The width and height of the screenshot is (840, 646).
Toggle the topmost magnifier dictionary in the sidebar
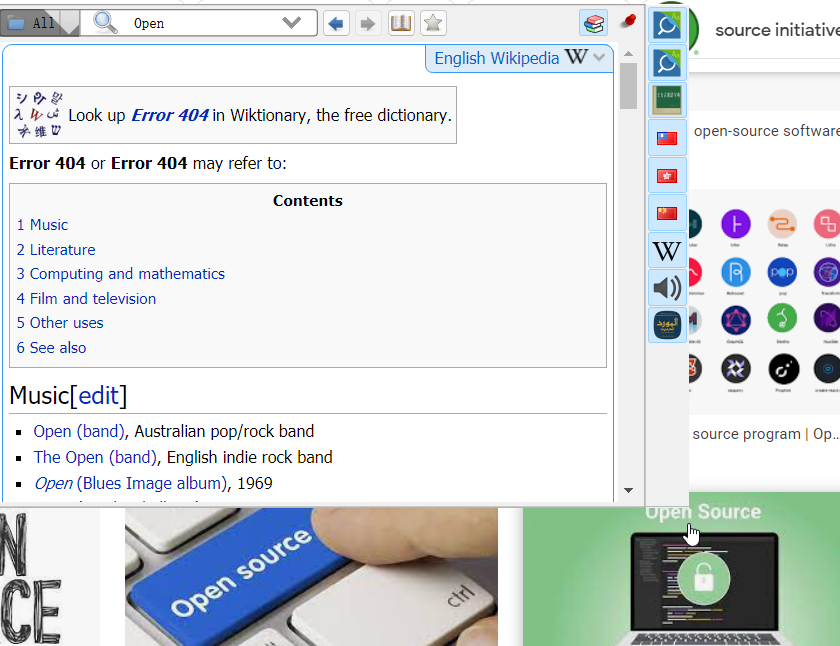pyautogui.click(x=667, y=25)
